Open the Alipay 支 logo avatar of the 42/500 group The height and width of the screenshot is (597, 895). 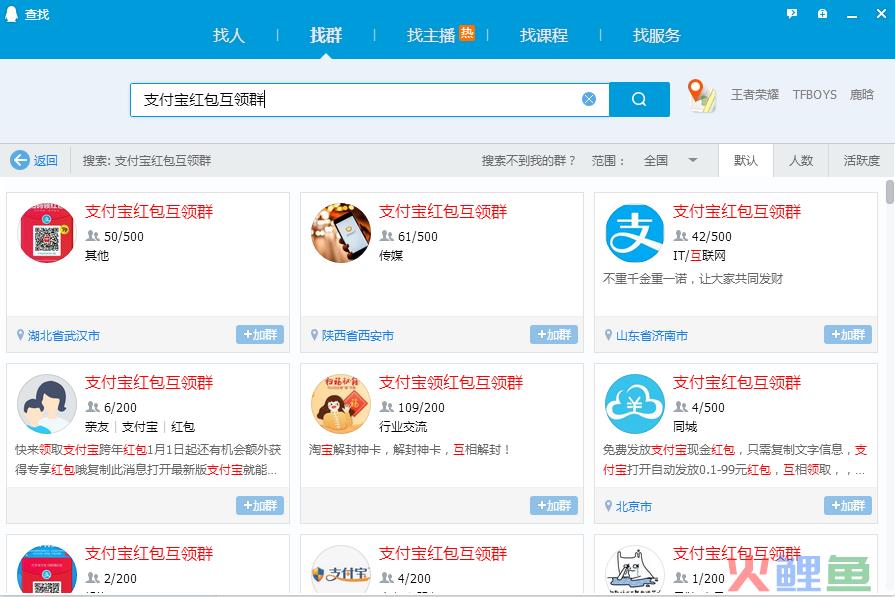click(x=635, y=233)
